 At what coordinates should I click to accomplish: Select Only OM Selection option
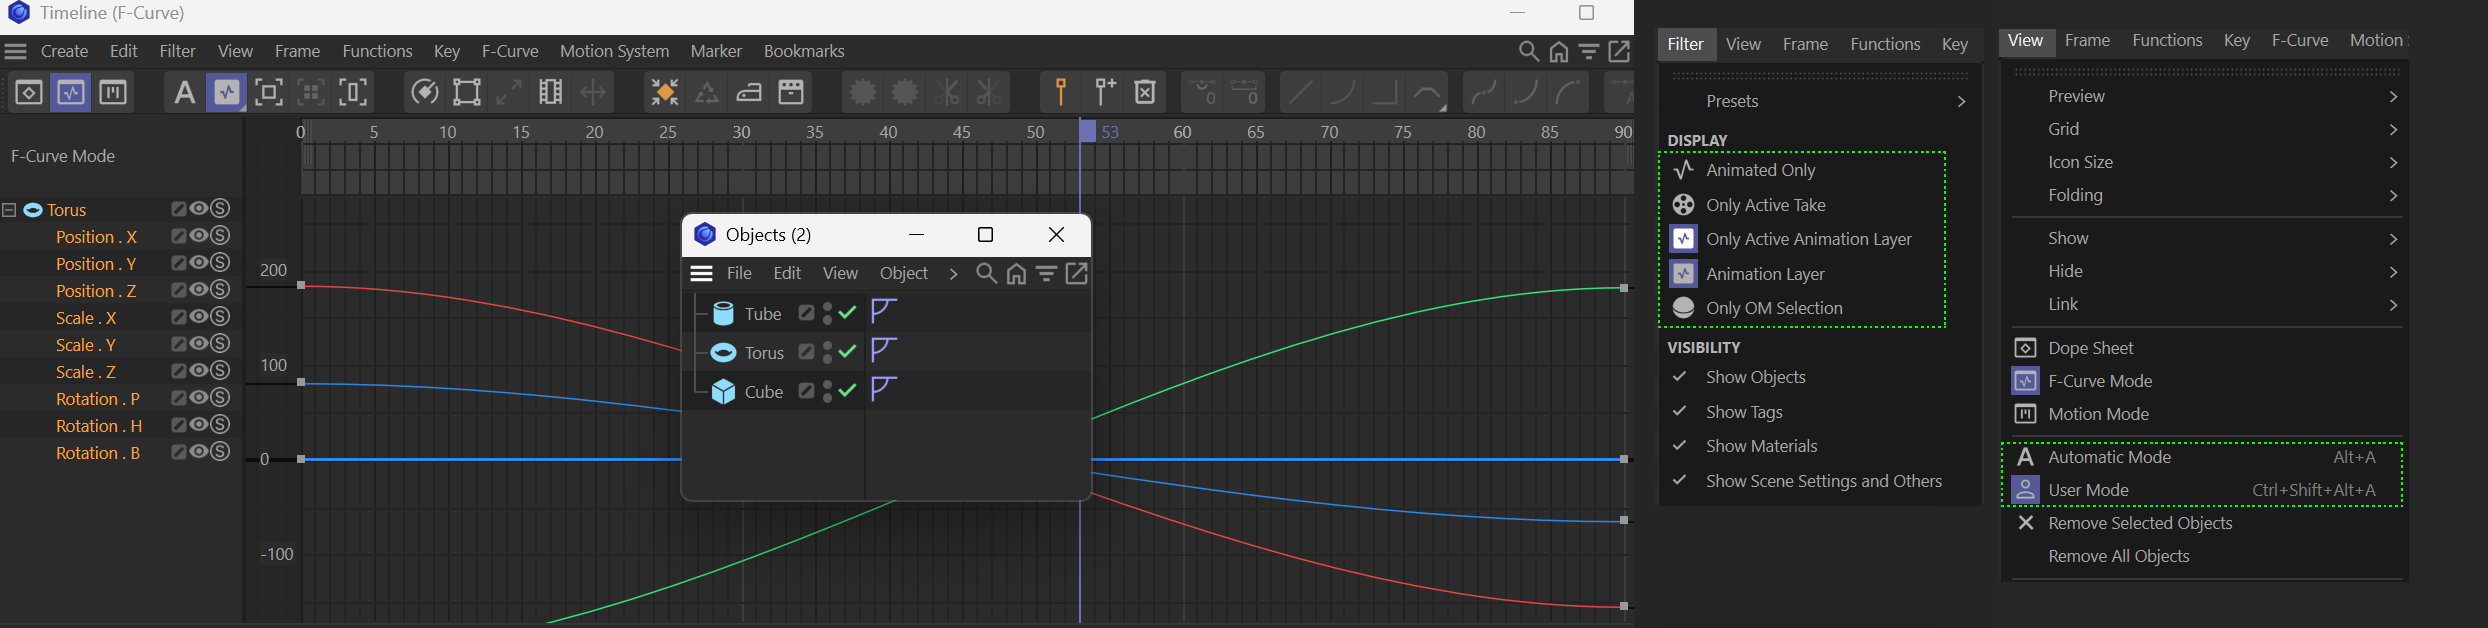(x=1773, y=308)
